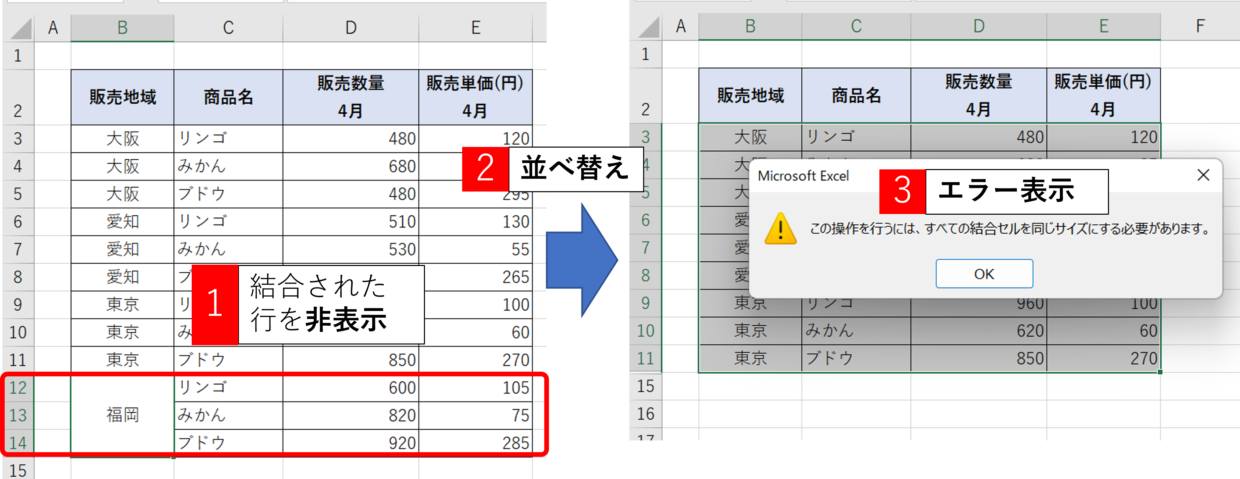Select row 14 header in left worksheet
Viewport: 1240px width, 479px height.
click(17, 441)
